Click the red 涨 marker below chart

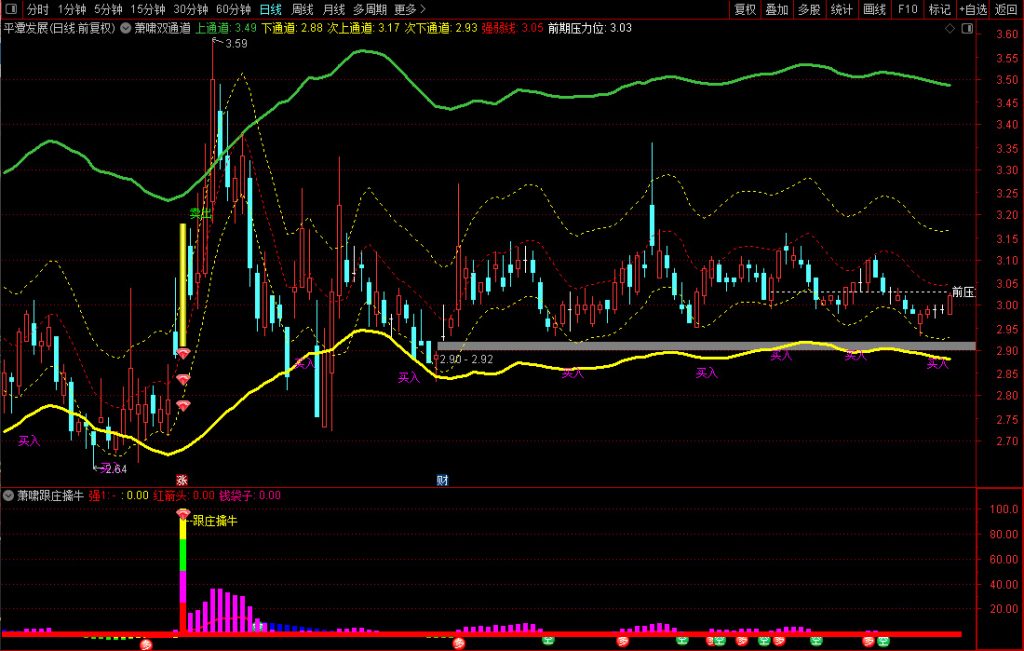pyautogui.click(x=181, y=479)
